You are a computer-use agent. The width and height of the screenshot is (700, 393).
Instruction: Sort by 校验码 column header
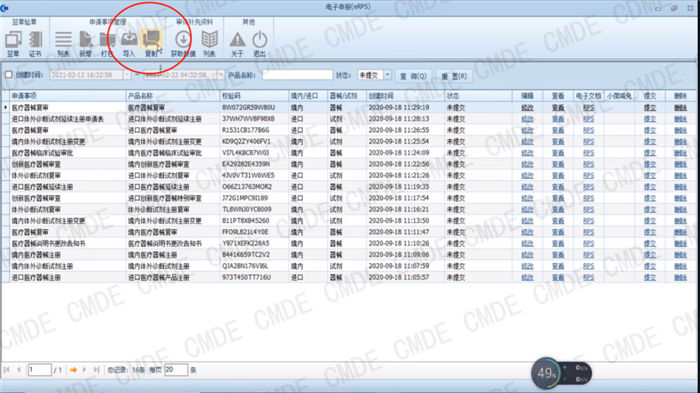(x=254, y=96)
